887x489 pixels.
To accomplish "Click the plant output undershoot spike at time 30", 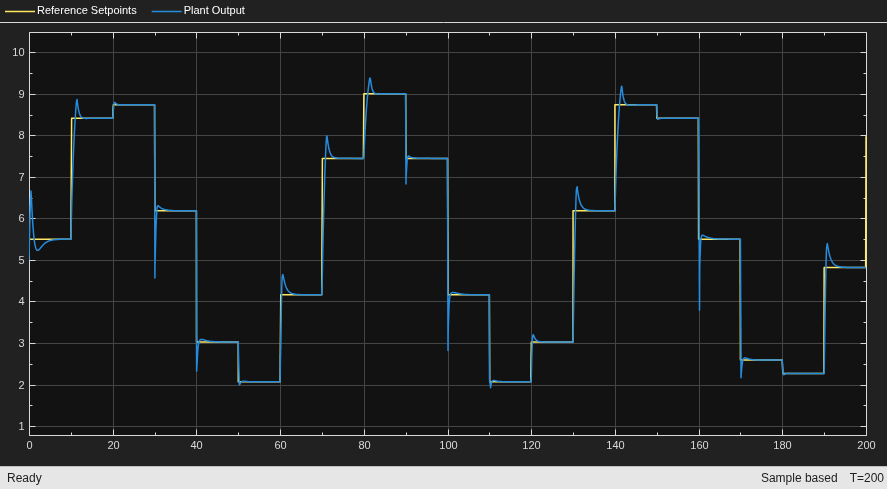I will click(x=155, y=277).
